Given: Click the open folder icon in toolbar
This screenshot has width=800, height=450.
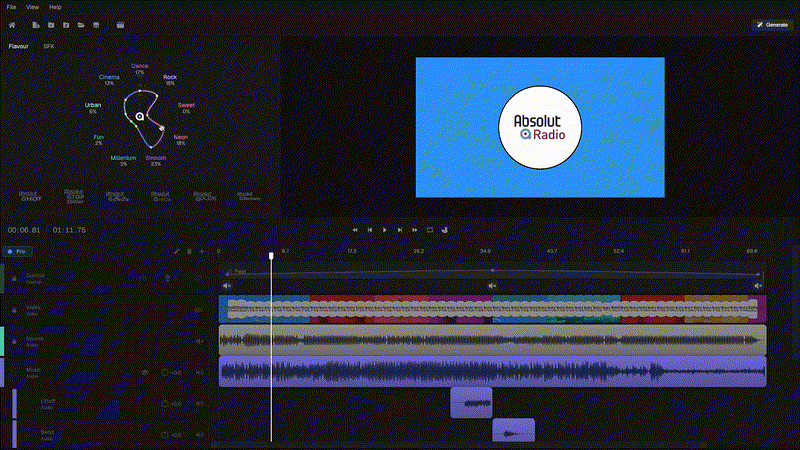Looking at the screenshot, I should point(81,25).
